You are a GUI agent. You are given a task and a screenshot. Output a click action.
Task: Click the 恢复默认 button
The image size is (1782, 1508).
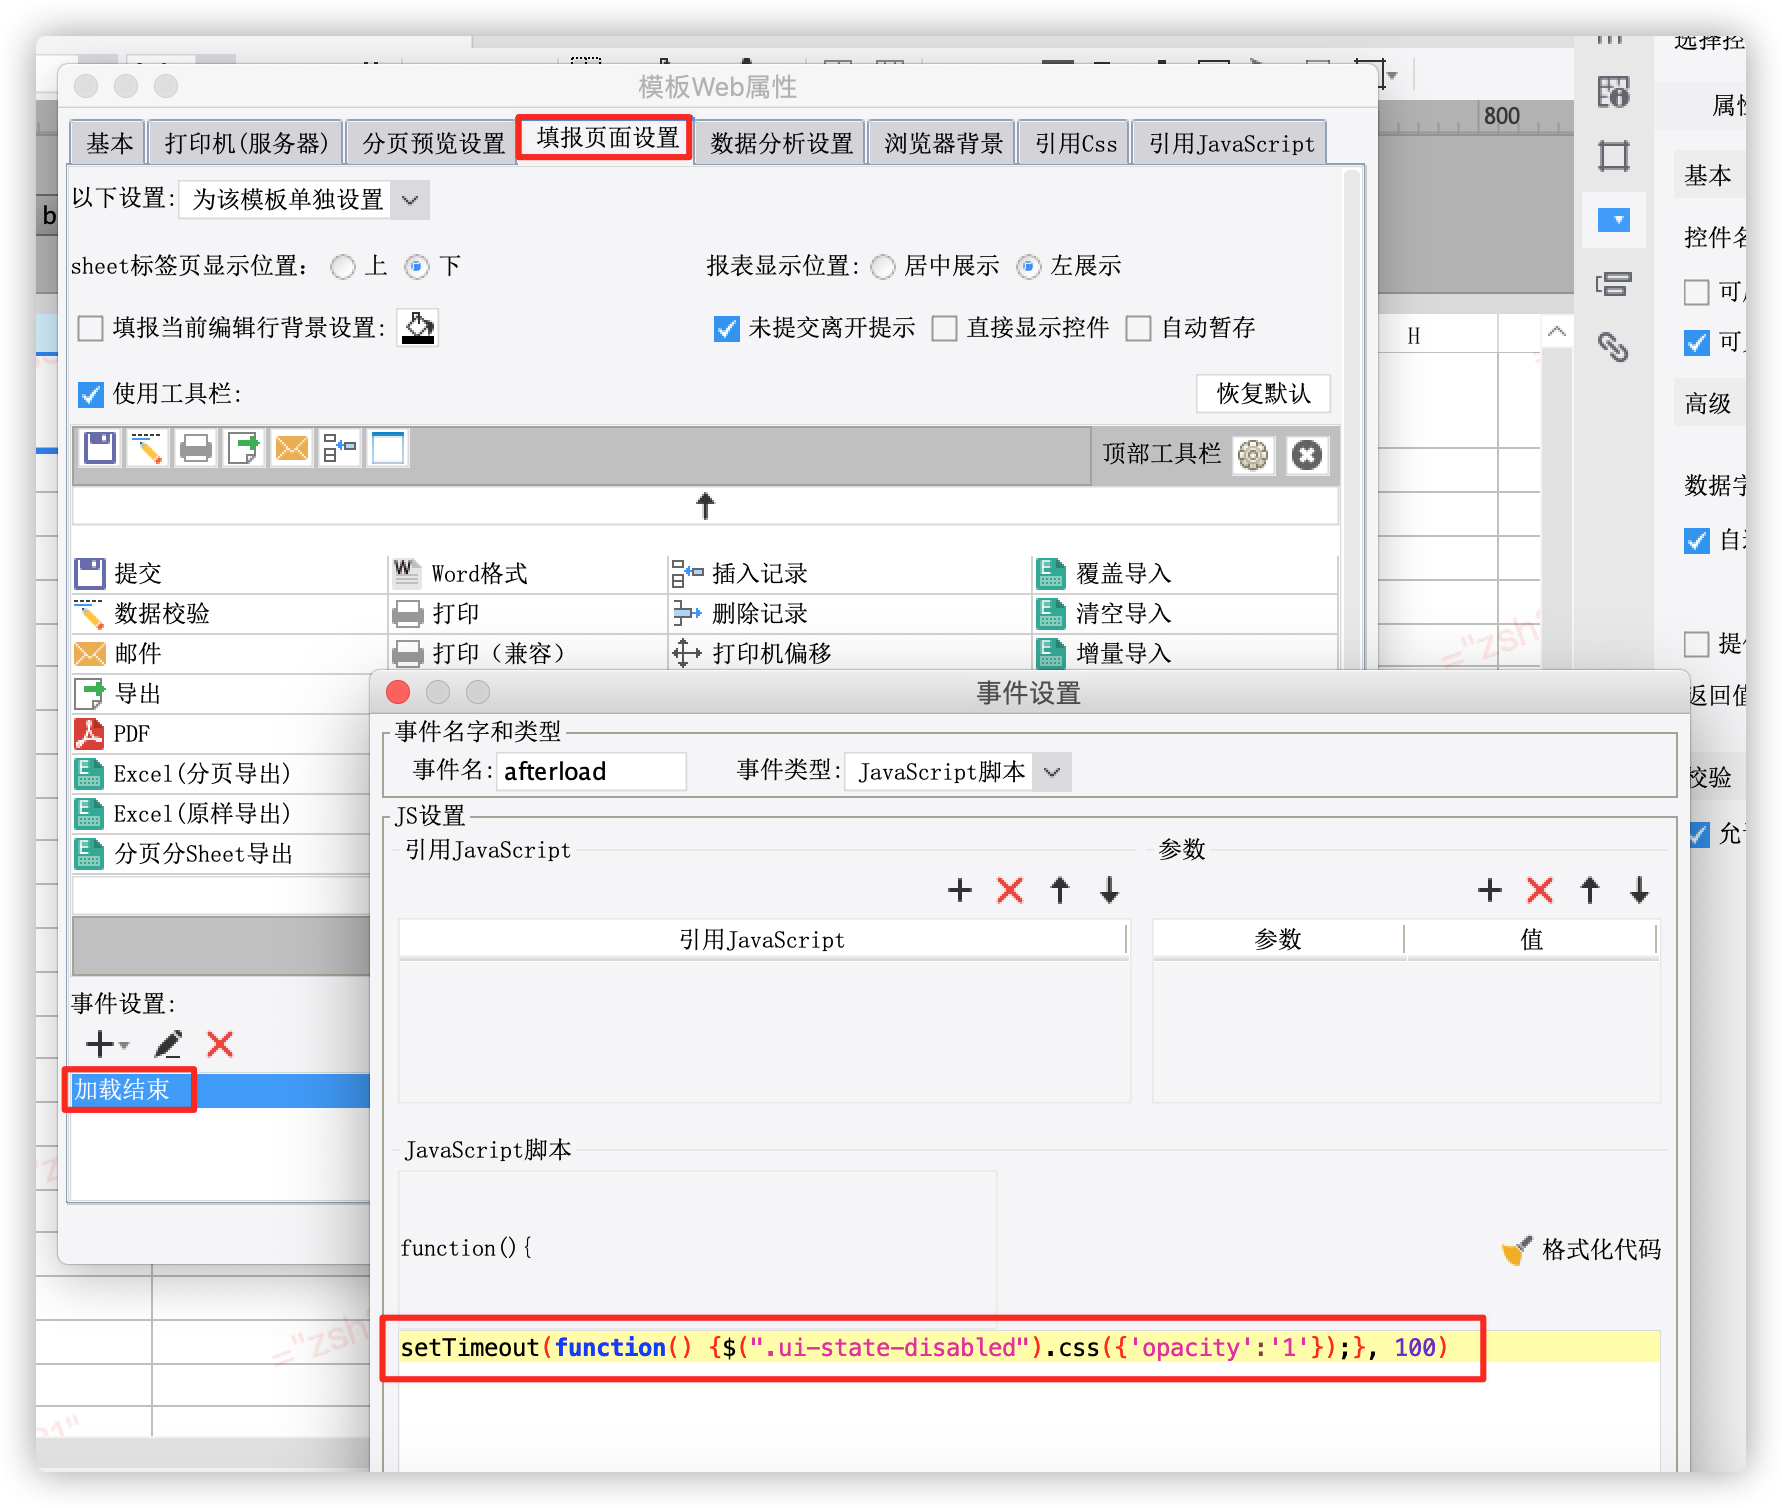tap(1264, 394)
